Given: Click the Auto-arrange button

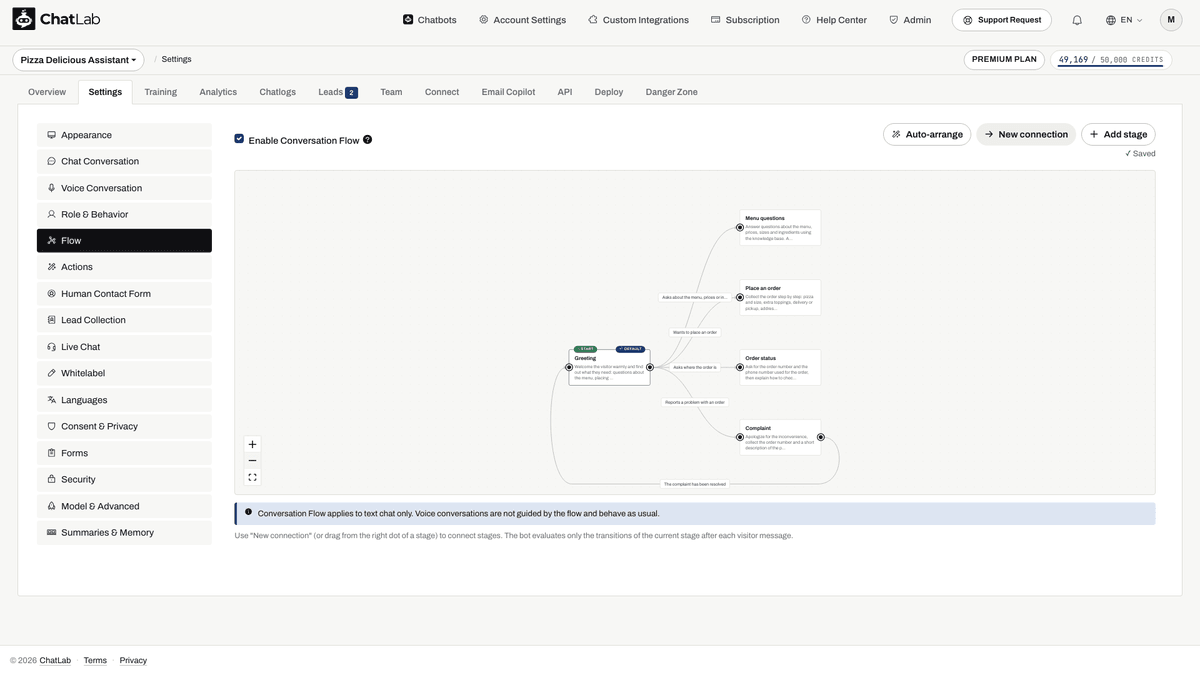Looking at the screenshot, I should 927,134.
